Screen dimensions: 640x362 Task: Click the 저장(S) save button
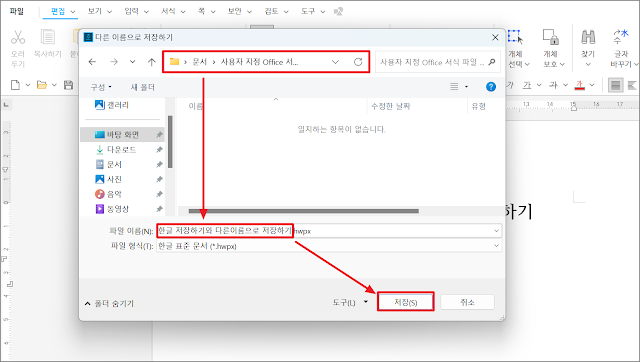point(405,302)
